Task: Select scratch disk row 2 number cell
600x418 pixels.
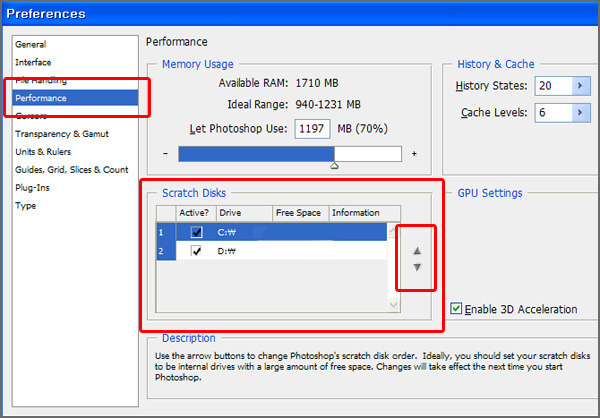Action: pos(166,251)
